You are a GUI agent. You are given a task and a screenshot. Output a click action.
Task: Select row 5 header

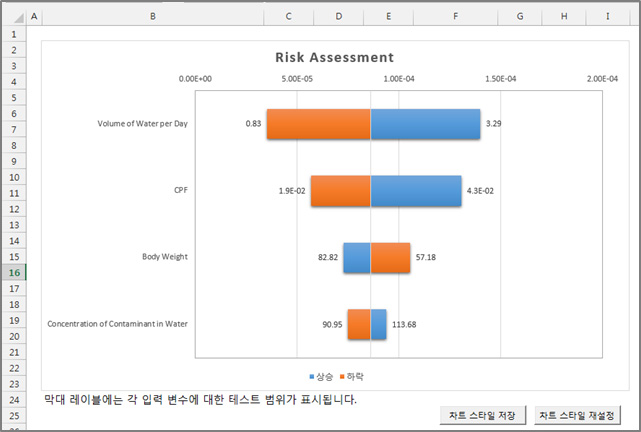14,98
